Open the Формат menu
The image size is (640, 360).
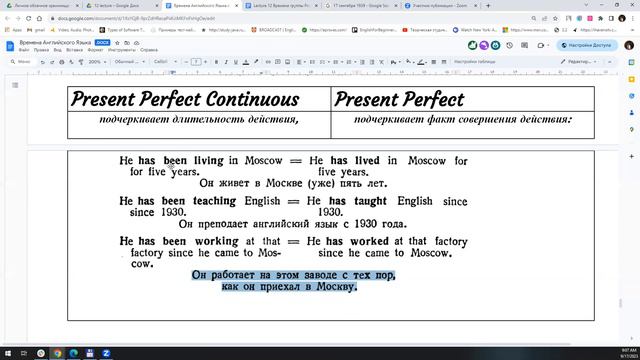coord(95,50)
